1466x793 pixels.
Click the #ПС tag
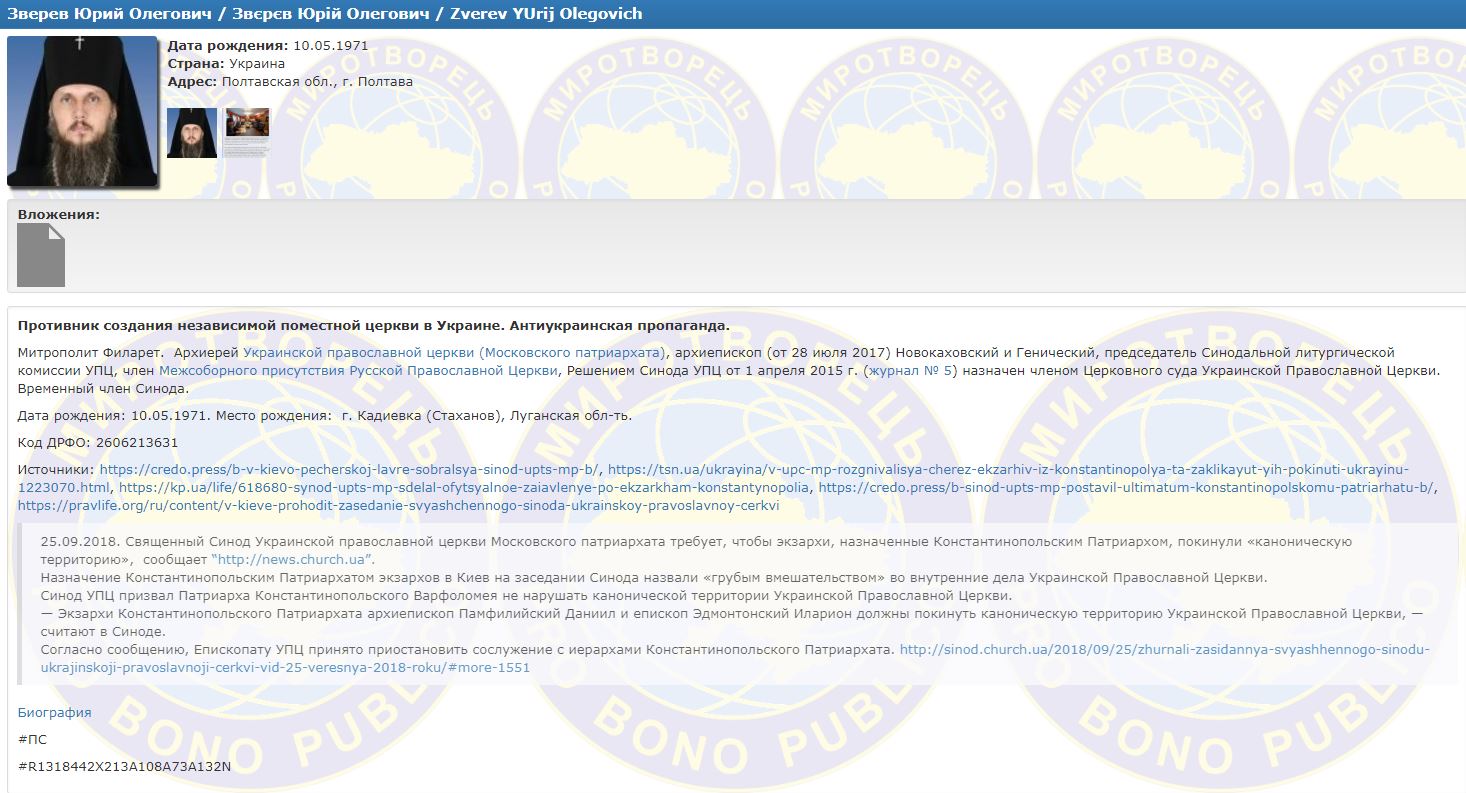point(32,739)
